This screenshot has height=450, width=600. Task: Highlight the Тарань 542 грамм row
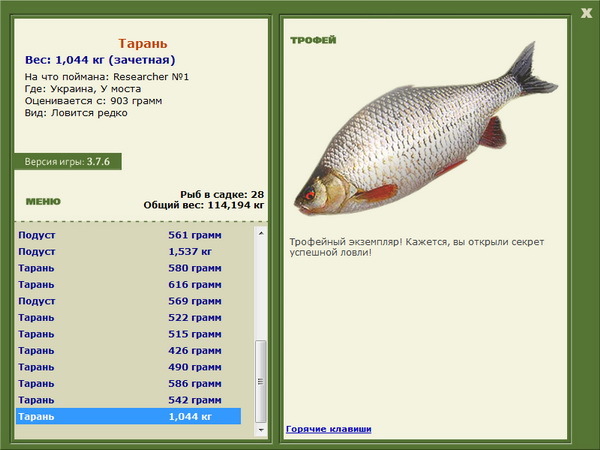coord(128,400)
